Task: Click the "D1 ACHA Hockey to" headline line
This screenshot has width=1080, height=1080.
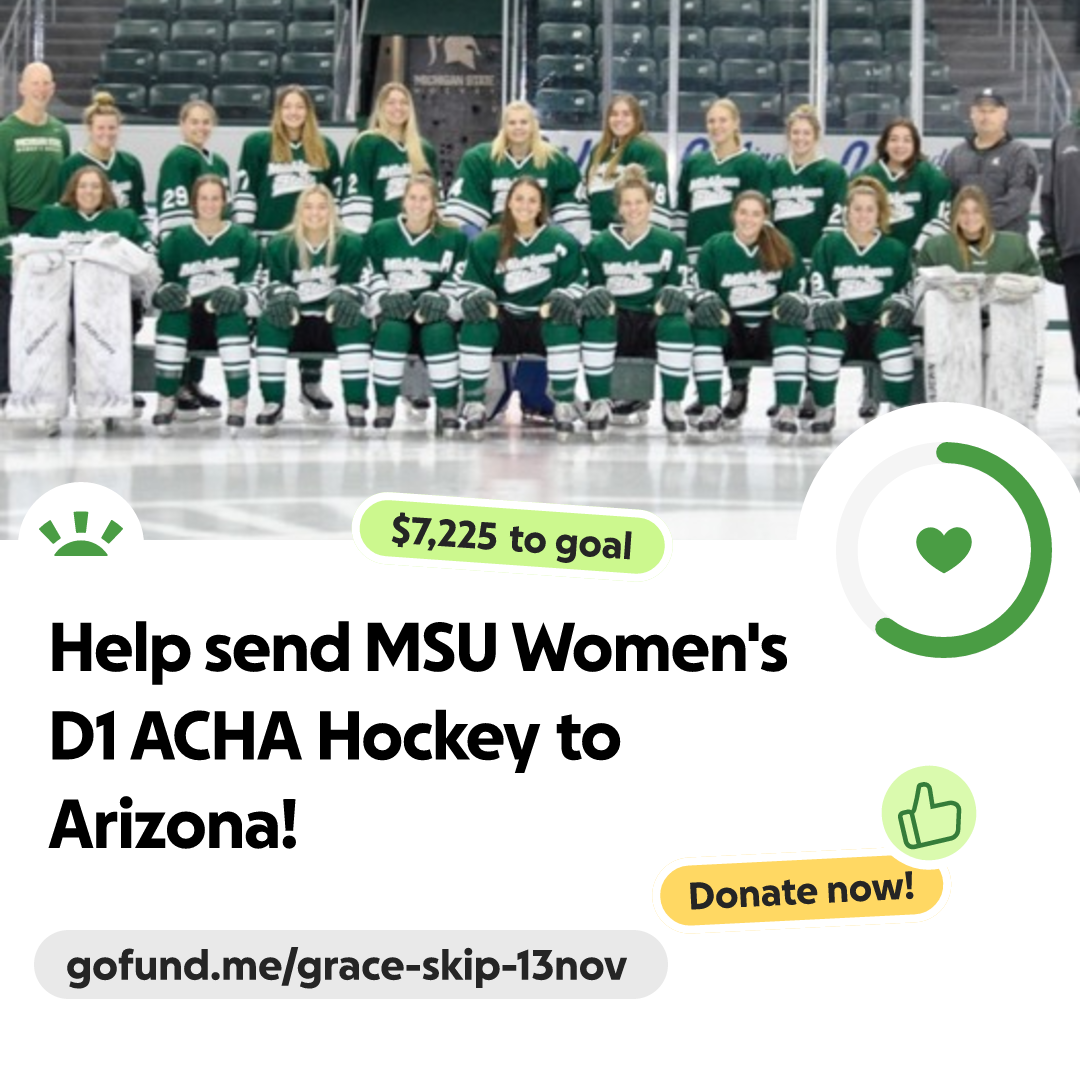Action: click(x=335, y=738)
